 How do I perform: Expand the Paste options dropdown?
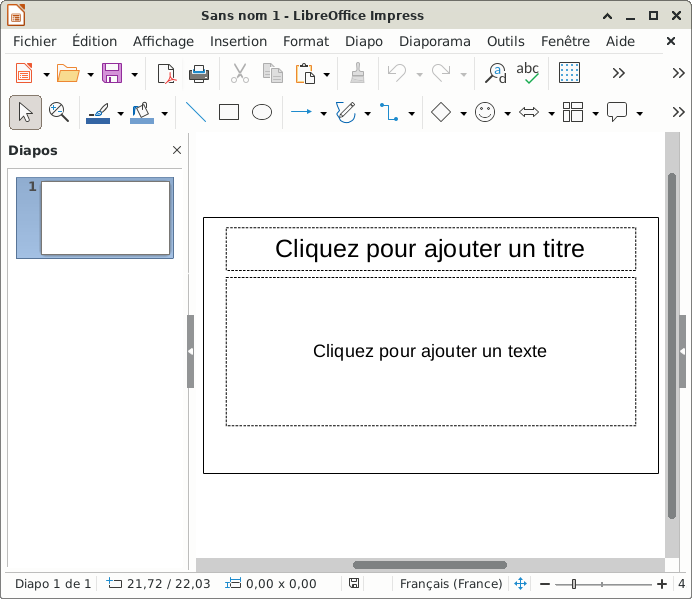(327, 75)
